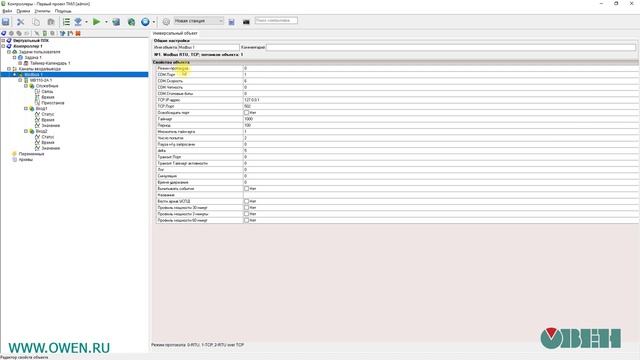Click the COM Скорость property row
Viewport: 640px width, 360px height.
point(397,81)
